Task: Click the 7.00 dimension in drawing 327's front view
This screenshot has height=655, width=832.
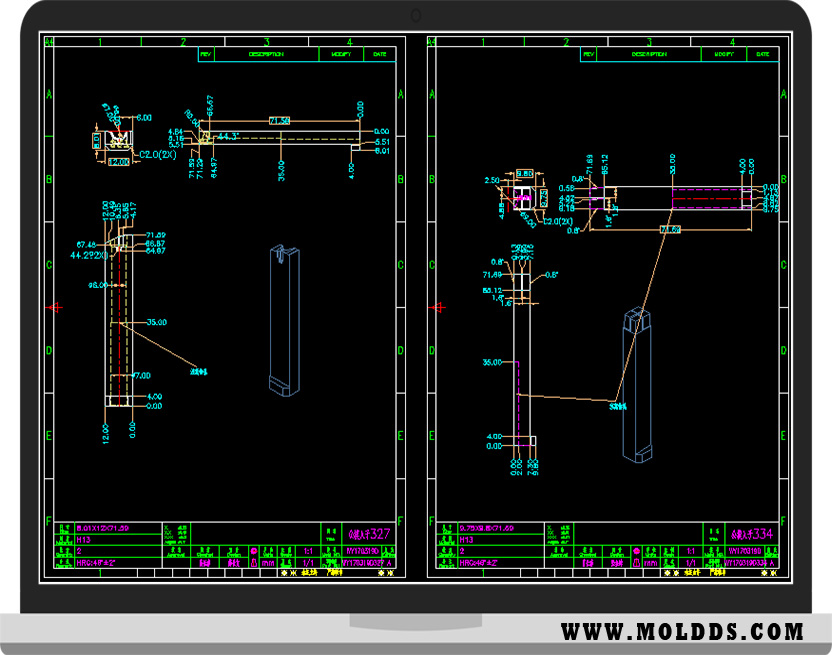Action: click(x=142, y=375)
